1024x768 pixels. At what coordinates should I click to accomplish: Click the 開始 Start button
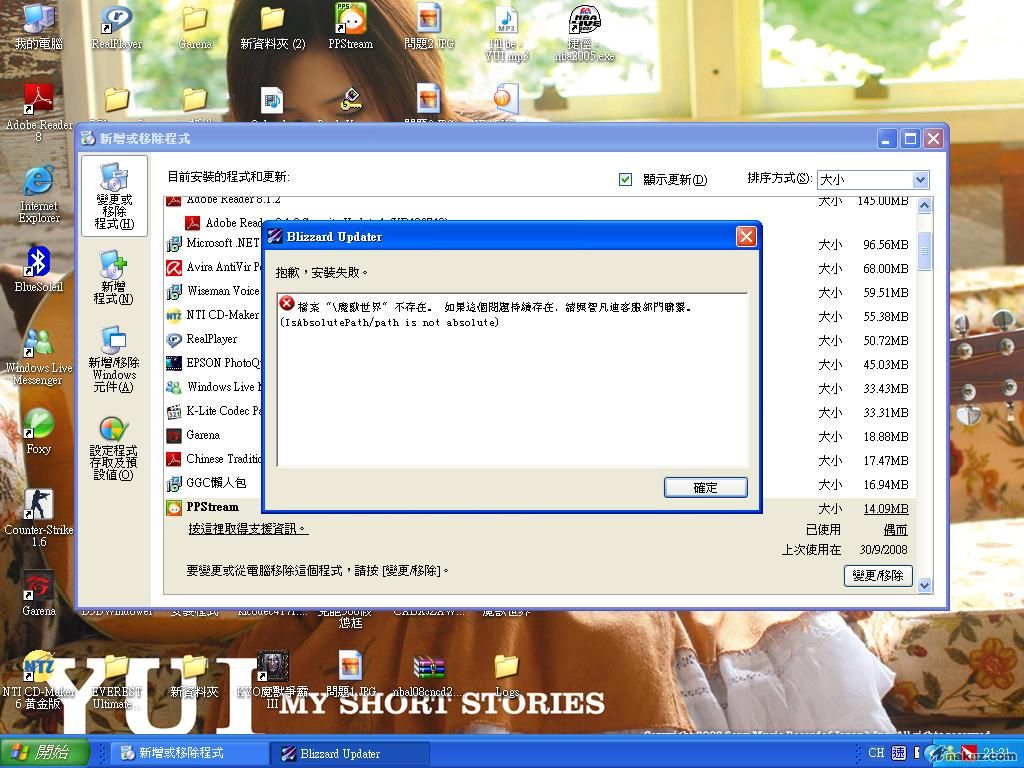click(44, 752)
